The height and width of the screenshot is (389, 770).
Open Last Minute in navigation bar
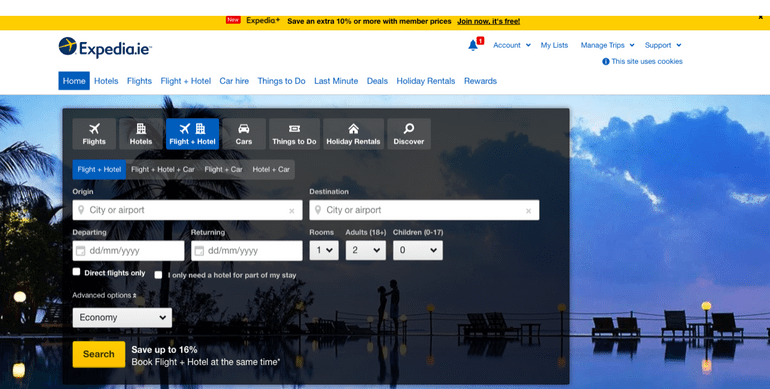[336, 81]
